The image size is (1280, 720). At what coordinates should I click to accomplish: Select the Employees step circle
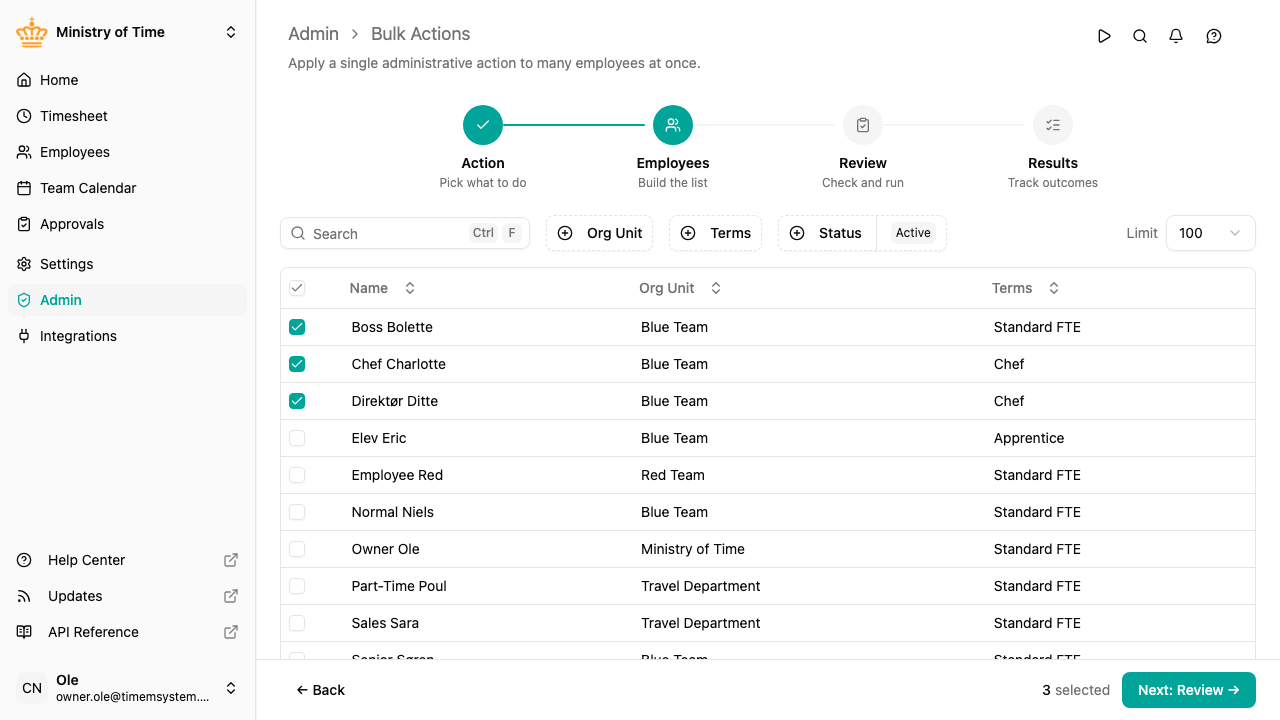coord(673,125)
